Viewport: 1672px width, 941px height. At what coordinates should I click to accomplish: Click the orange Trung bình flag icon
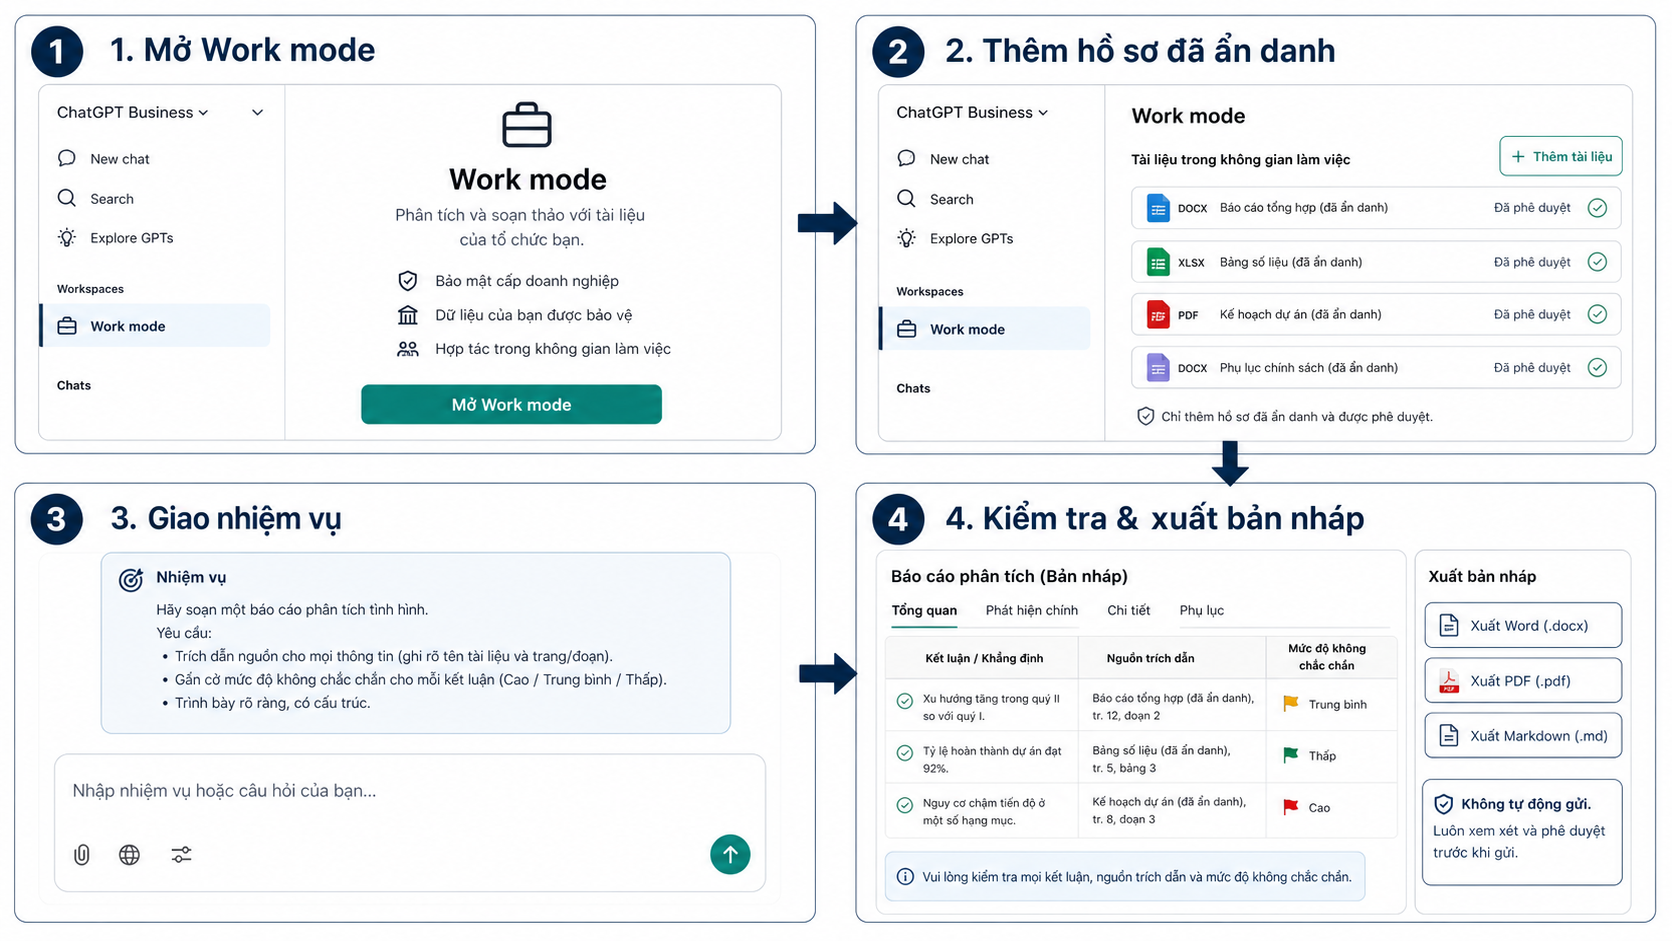tap(1291, 704)
